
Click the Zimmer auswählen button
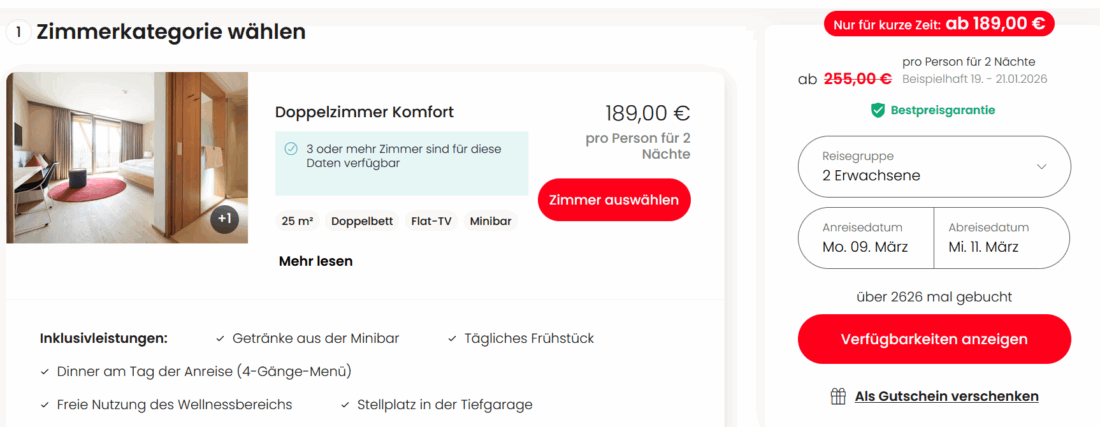pyautogui.click(x=614, y=200)
